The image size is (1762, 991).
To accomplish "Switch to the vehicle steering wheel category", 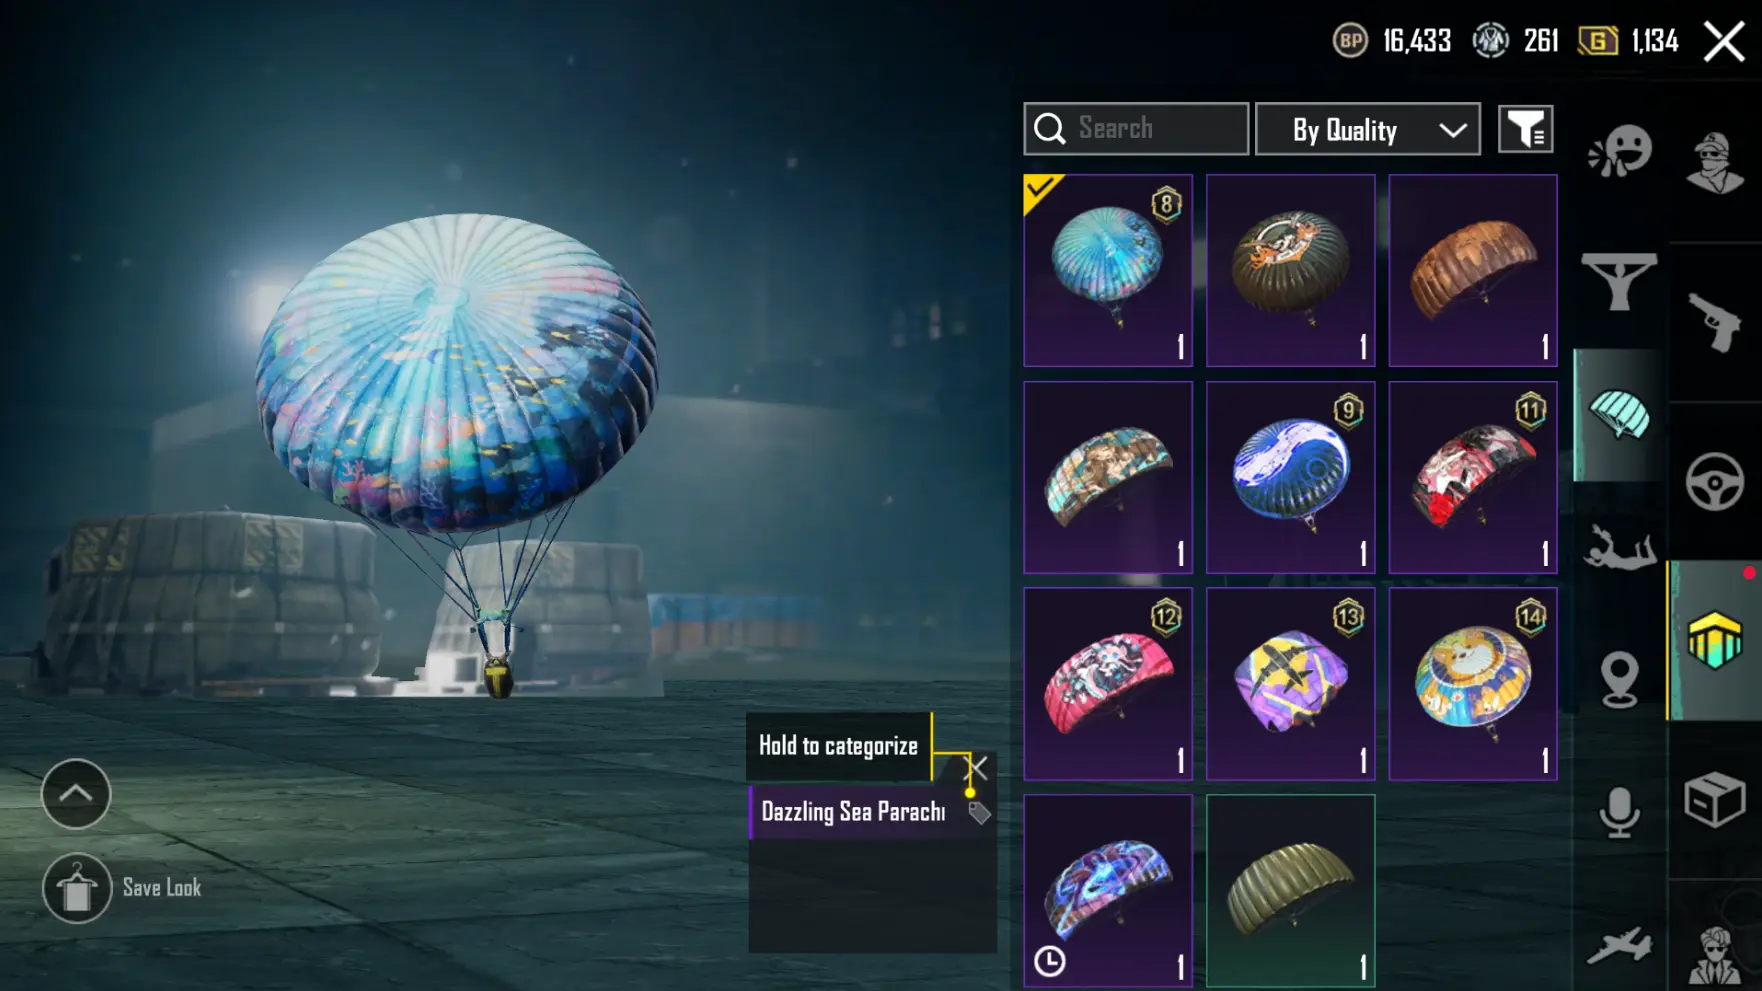I will click(x=1715, y=482).
